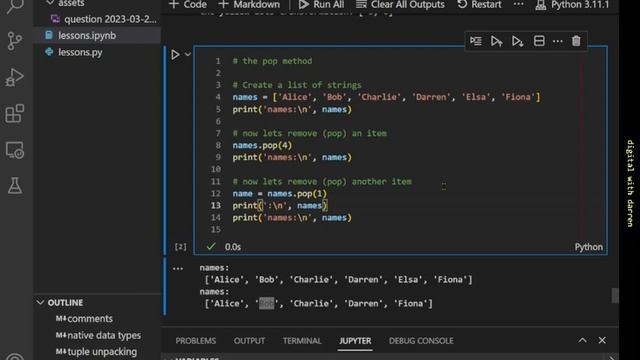The height and width of the screenshot is (360, 640).
Task: Execute above cells from cell toolbar
Action: (x=496, y=41)
